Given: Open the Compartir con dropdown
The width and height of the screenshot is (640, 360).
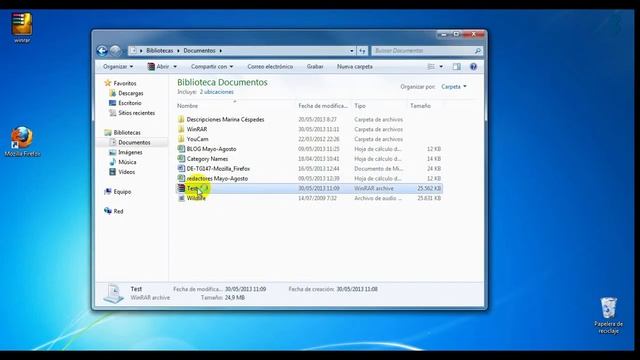Looking at the screenshot, I should 212,67.
